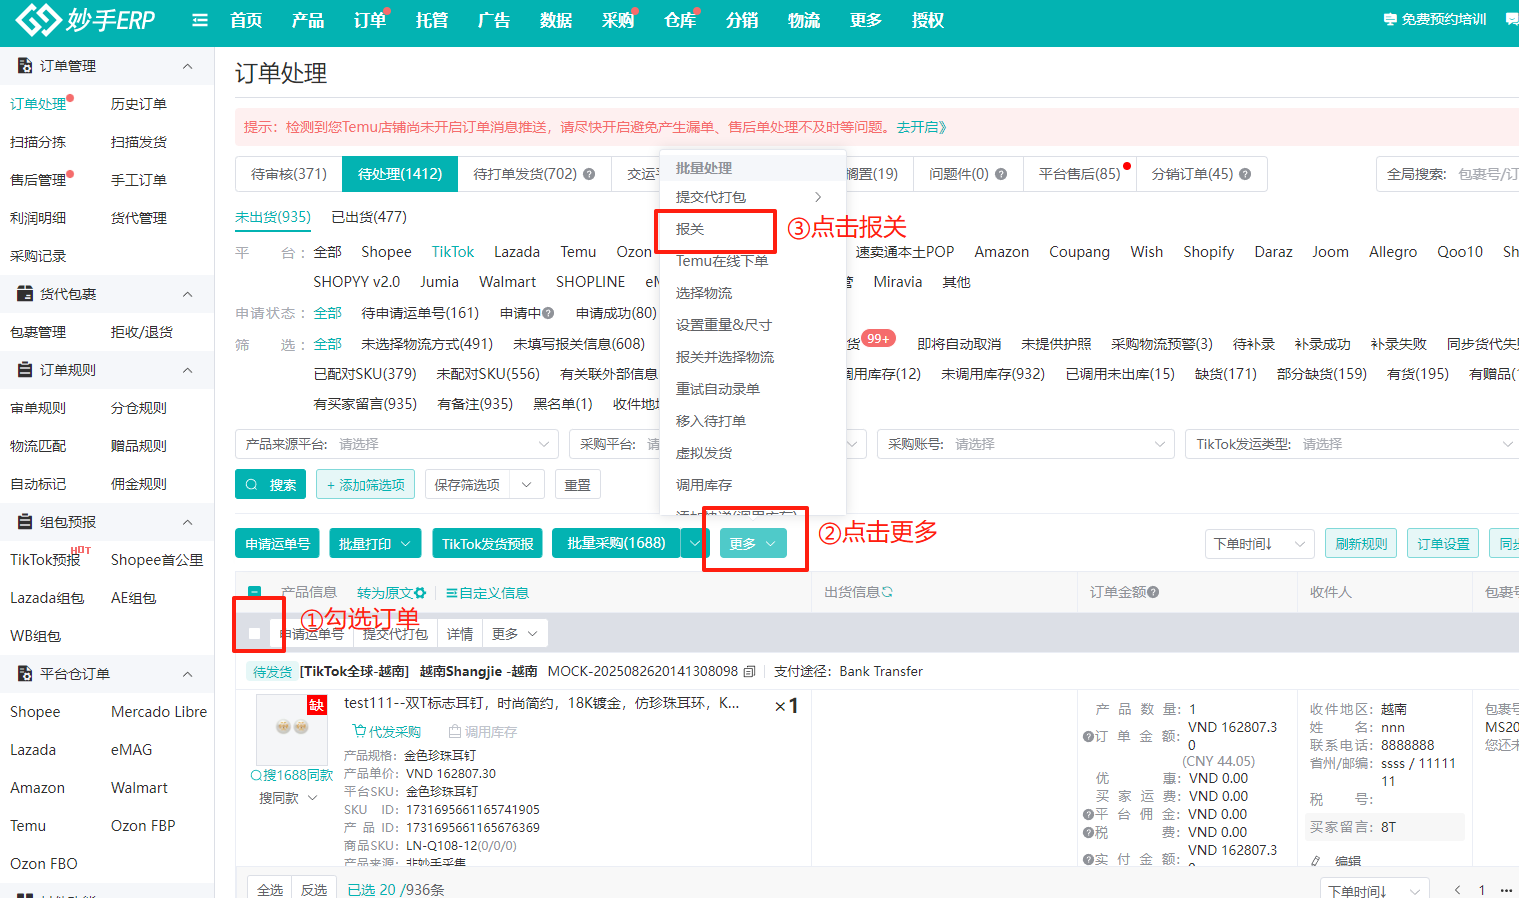The height and width of the screenshot is (898, 1519).
Task: Click the 组包预报 section icon
Action: coord(25,522)
